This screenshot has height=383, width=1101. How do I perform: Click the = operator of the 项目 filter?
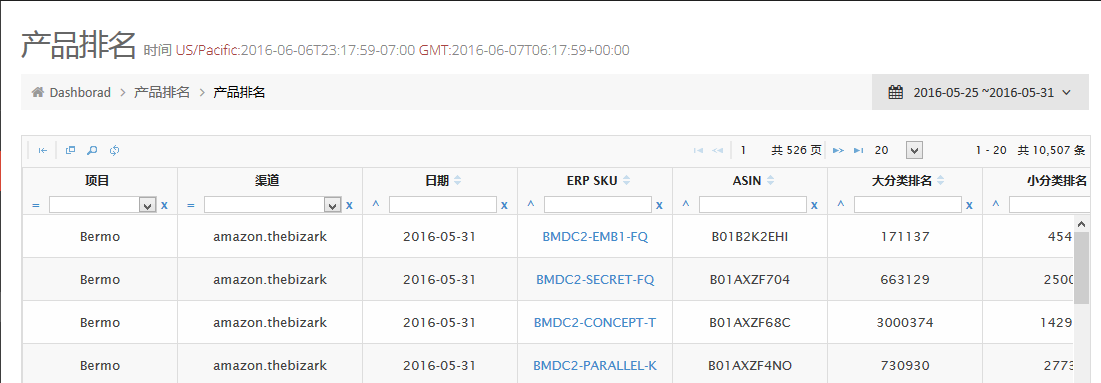pos(36,205)
